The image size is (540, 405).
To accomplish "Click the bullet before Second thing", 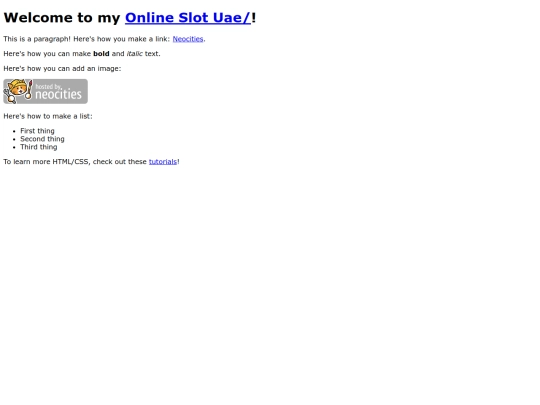I will [x=14, y=139].
